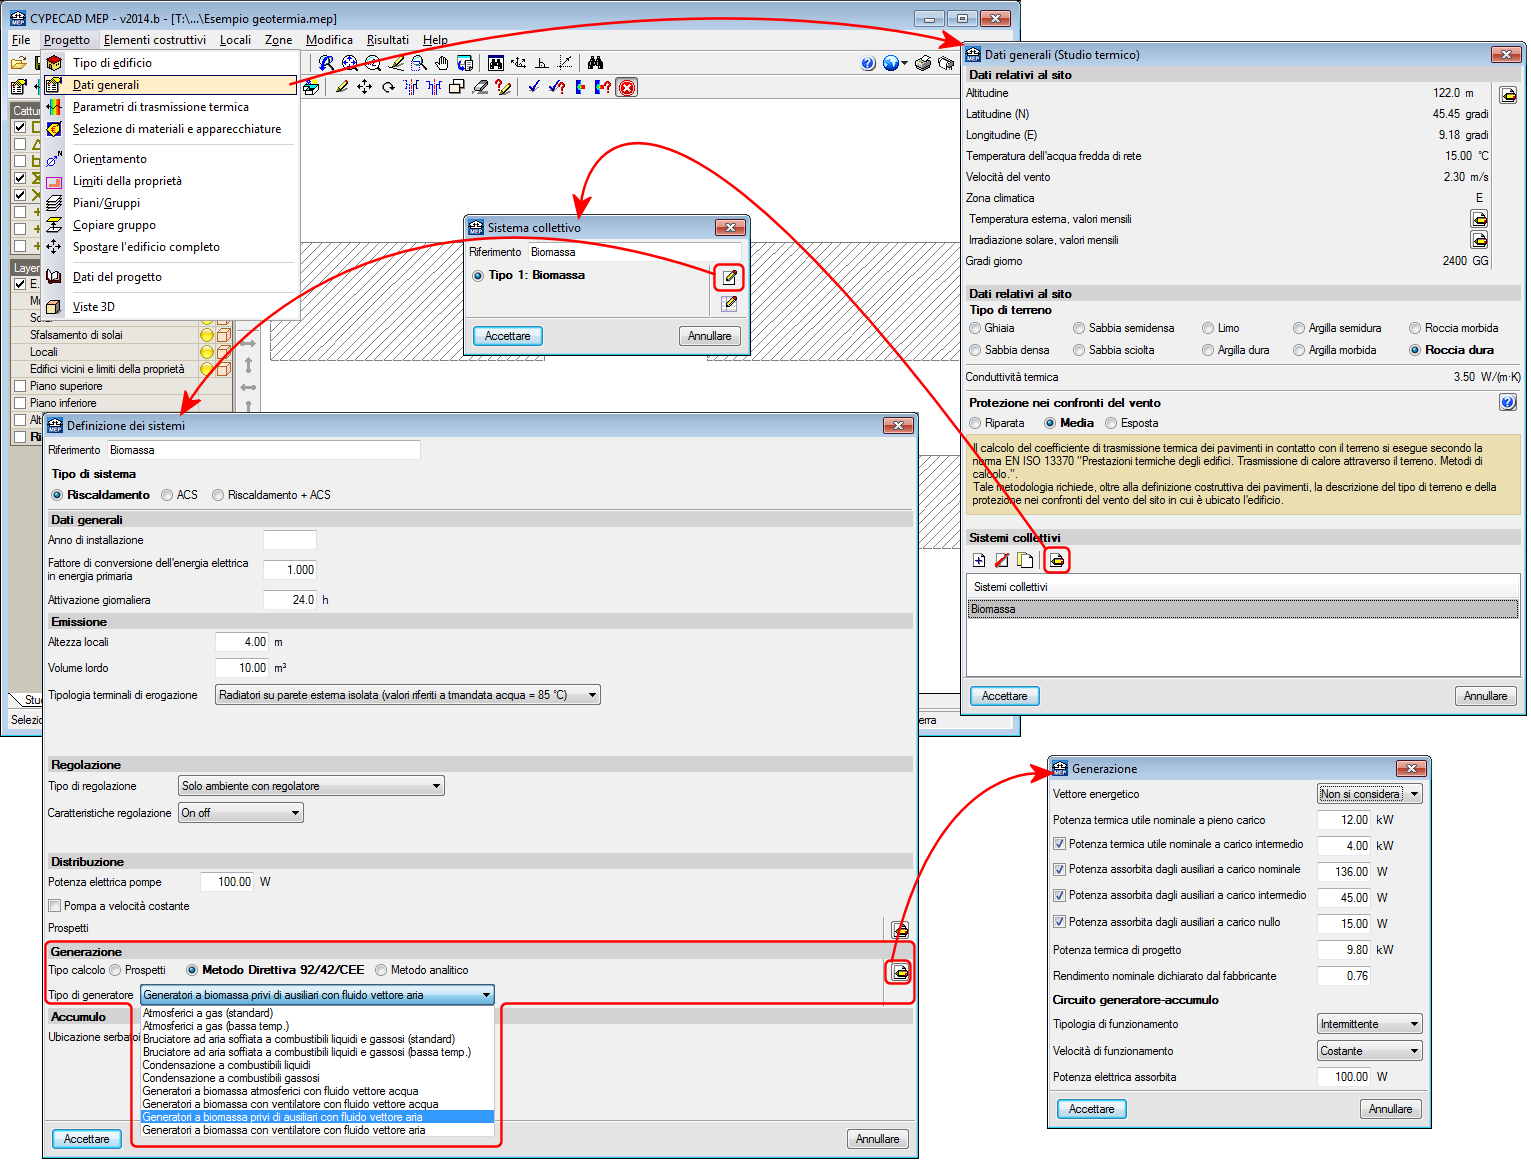The image size is (1531, 1161).
Task: Click the lower edit icon in Sistema collettivo
Action: pyautogui.click(x=729, y=303)
